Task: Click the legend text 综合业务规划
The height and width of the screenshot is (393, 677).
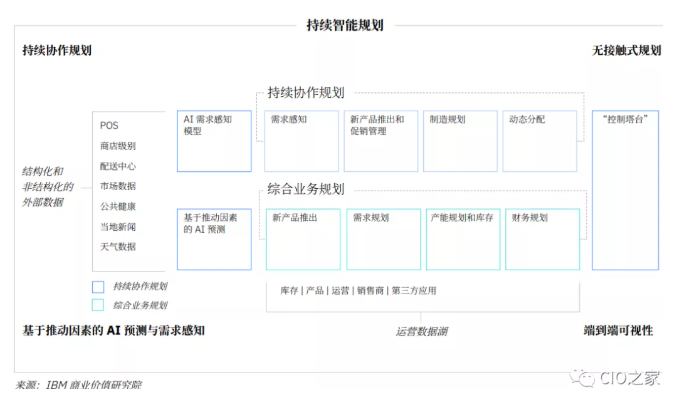Action: click(x=140, y=305)
